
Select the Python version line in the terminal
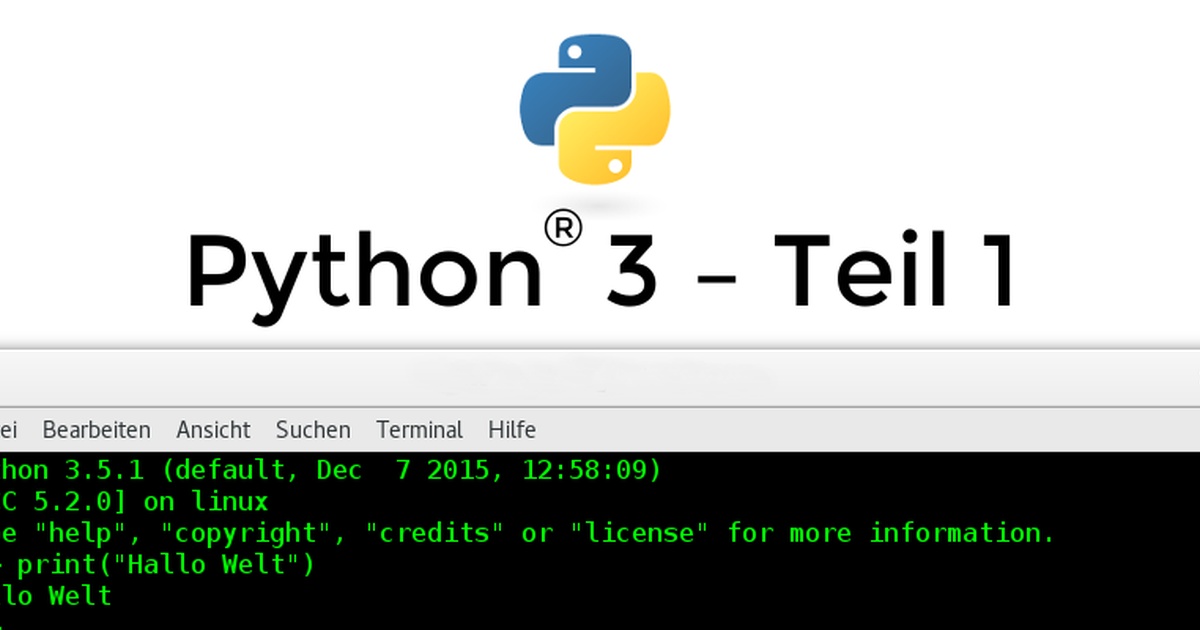coord(330,469)
